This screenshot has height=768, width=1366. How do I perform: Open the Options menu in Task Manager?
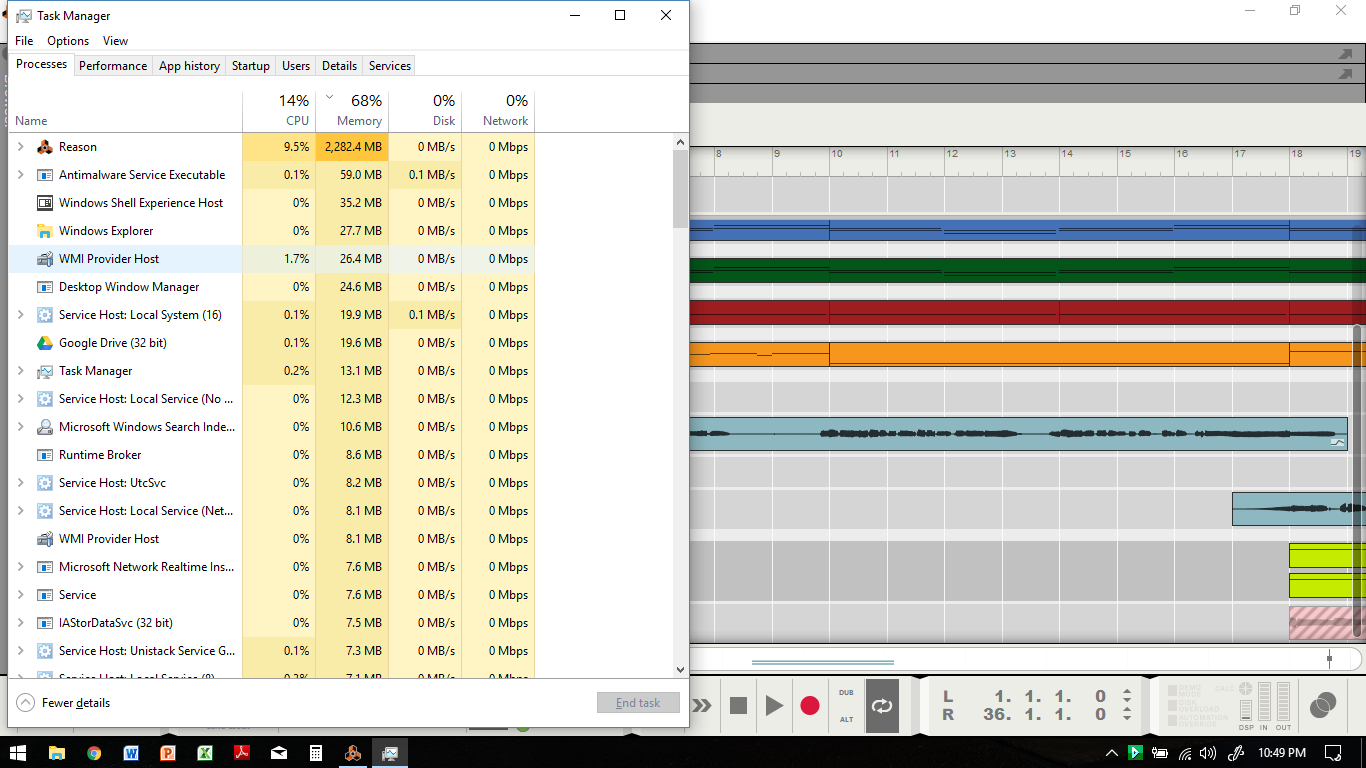68,41
